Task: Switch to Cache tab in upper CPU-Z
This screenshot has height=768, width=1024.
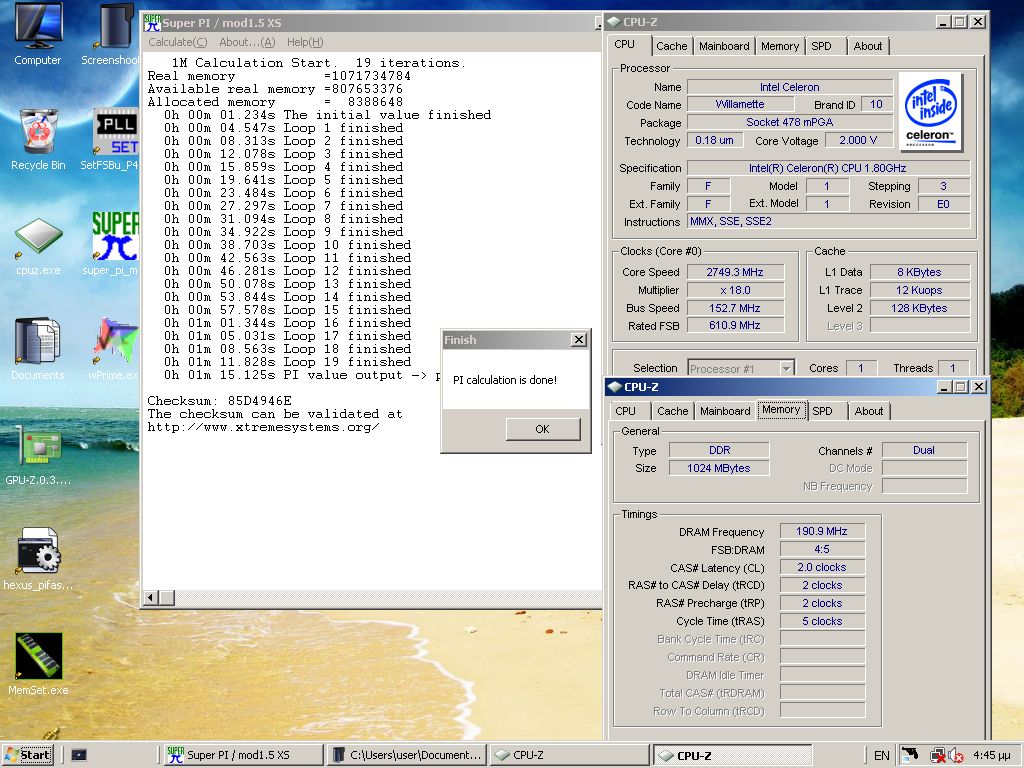Action: pos(671,46)
